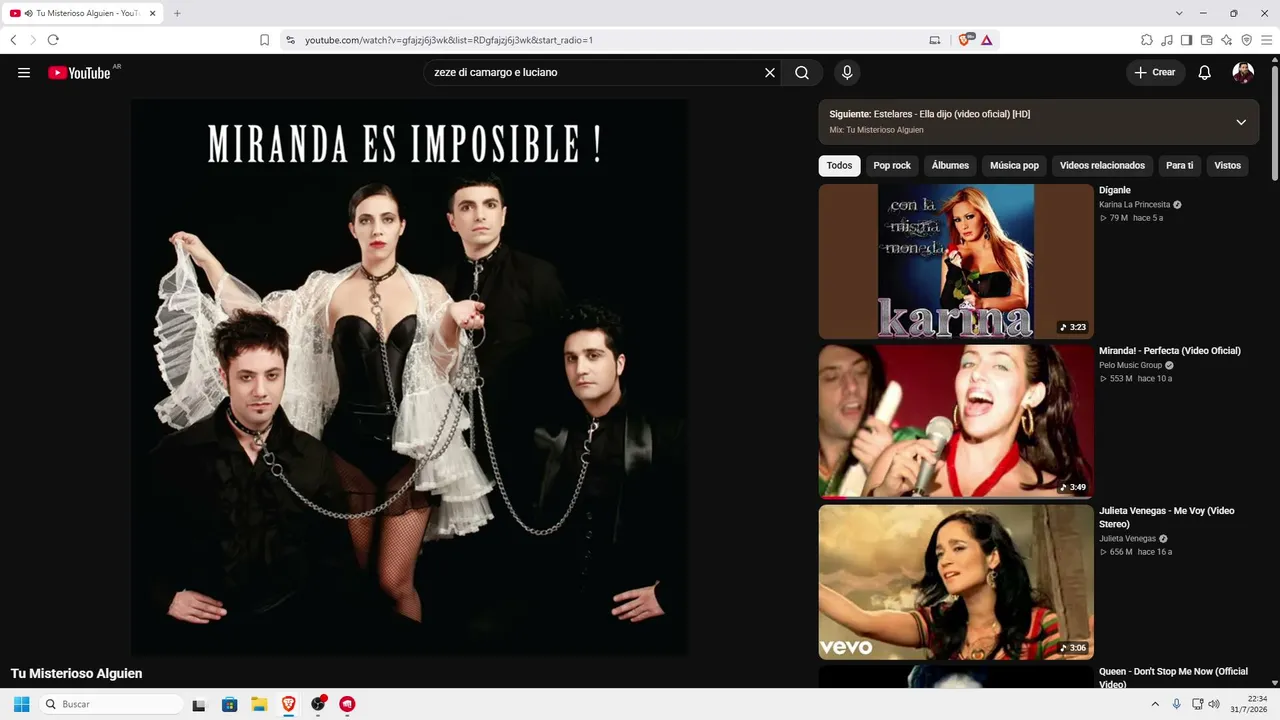Viewport: 1280px width, 720px height.
Task: Go back with browser back arrow
Action: [13, 40]
